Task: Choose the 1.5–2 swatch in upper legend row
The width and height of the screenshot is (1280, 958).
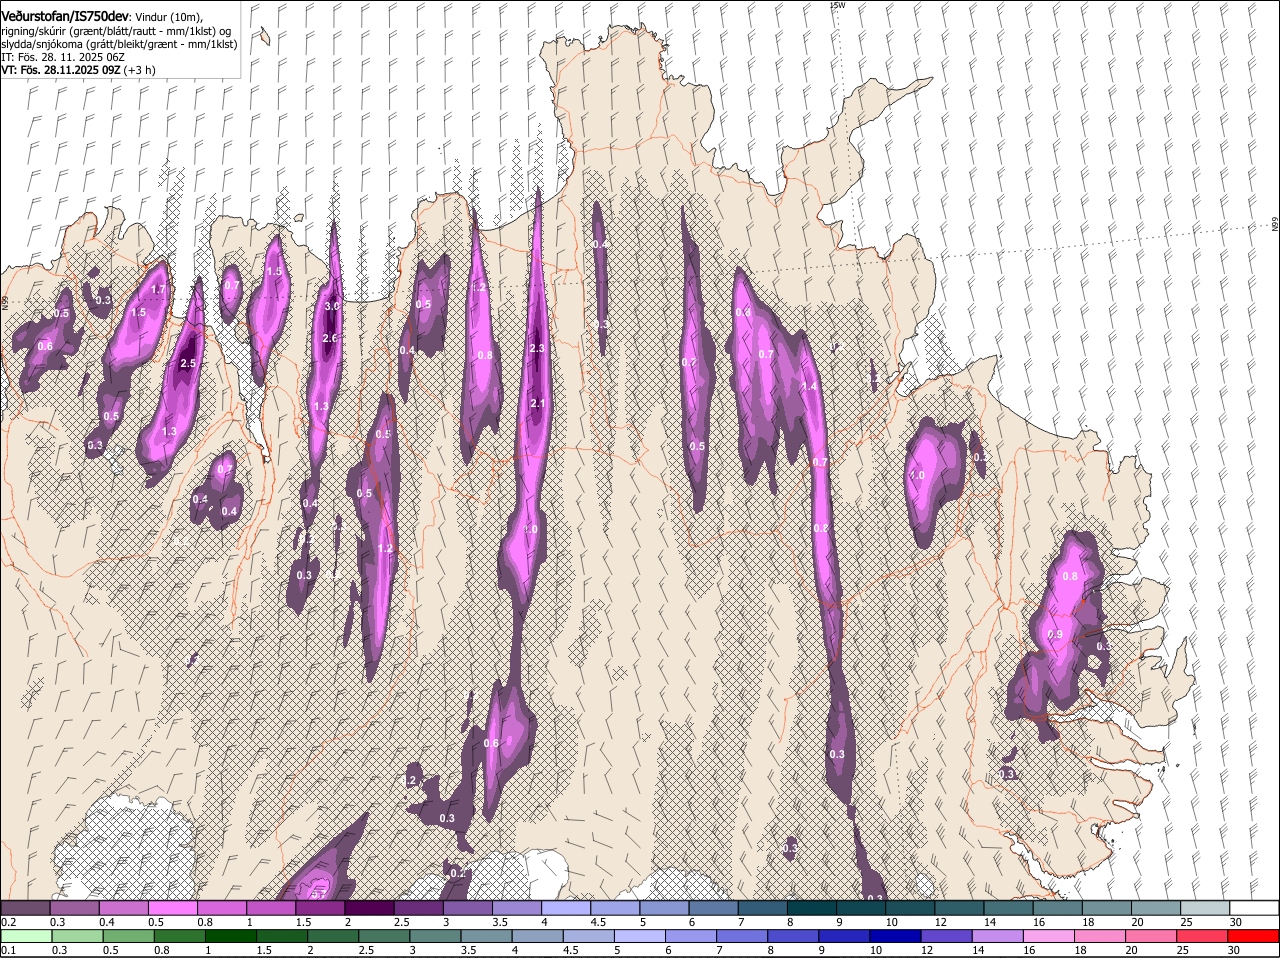Action: 320,907
